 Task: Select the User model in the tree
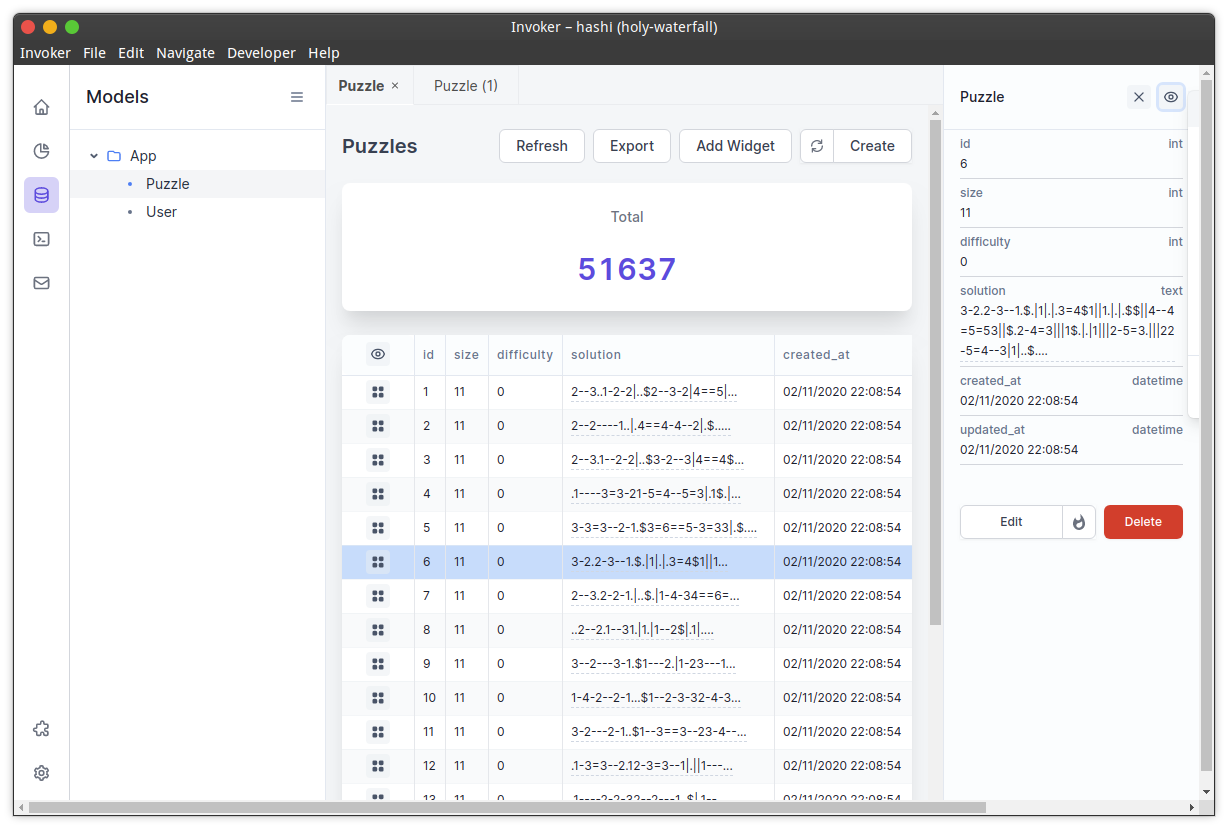(161, 211)
